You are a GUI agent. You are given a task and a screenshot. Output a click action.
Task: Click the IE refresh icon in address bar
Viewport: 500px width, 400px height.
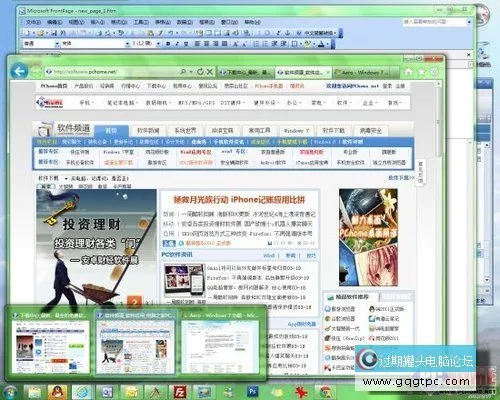click(x=200, y=72)
